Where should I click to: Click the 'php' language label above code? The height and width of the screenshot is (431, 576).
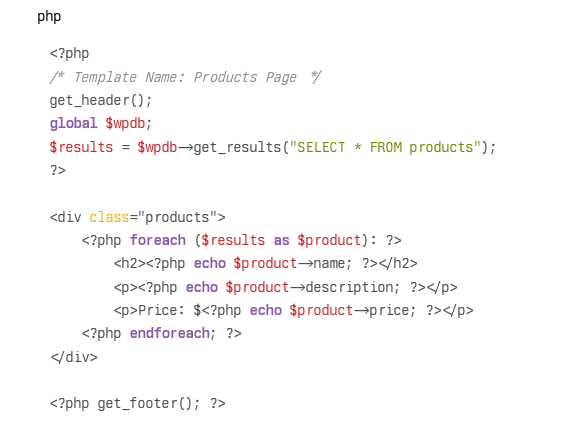click(49, 17)
